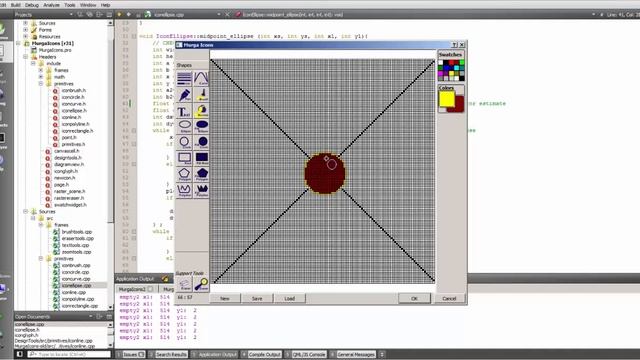Open canvascell.h in the project tree
This screenshot has width=640, height=360.
[67, 151]
